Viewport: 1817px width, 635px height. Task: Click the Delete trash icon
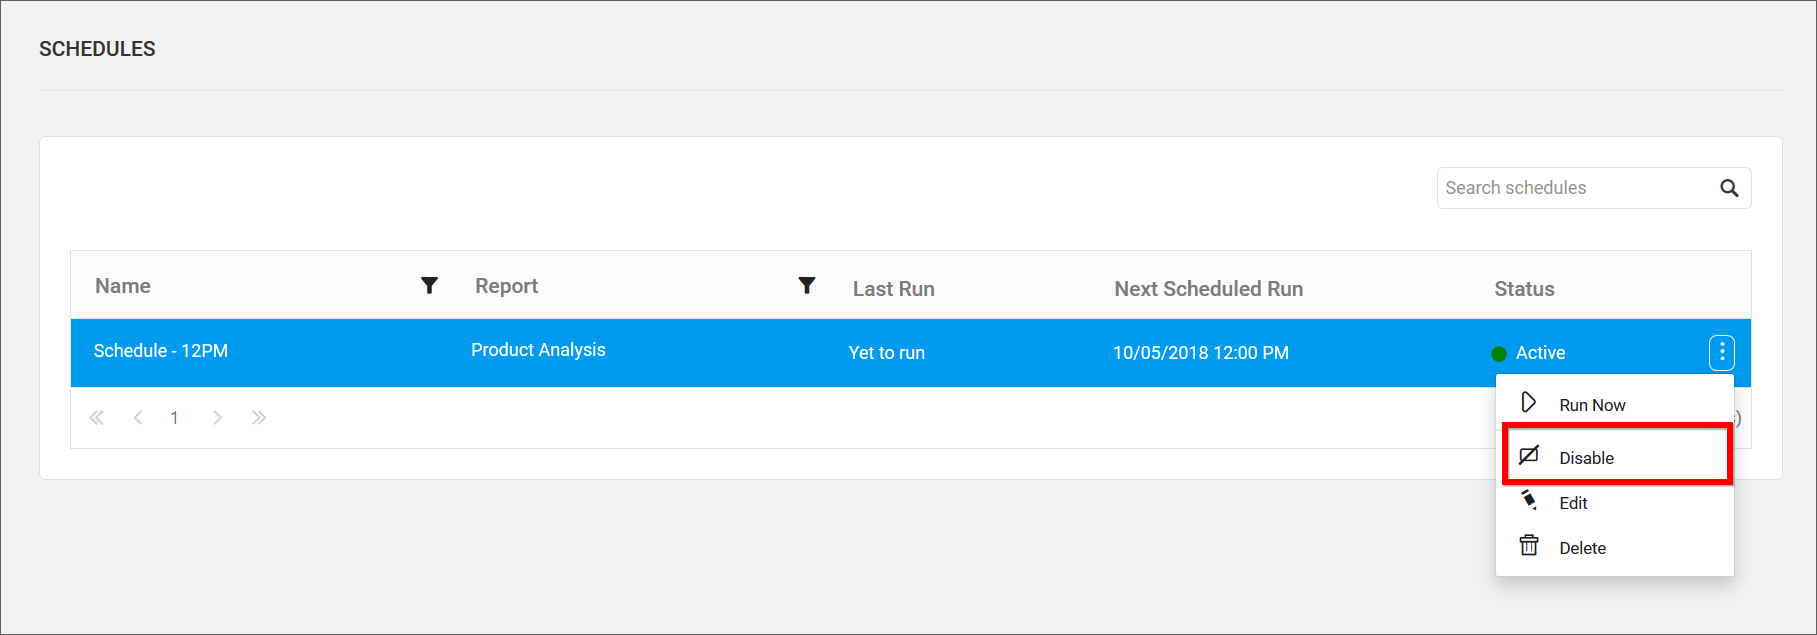pyautogui.click(x=1529, y=545)
